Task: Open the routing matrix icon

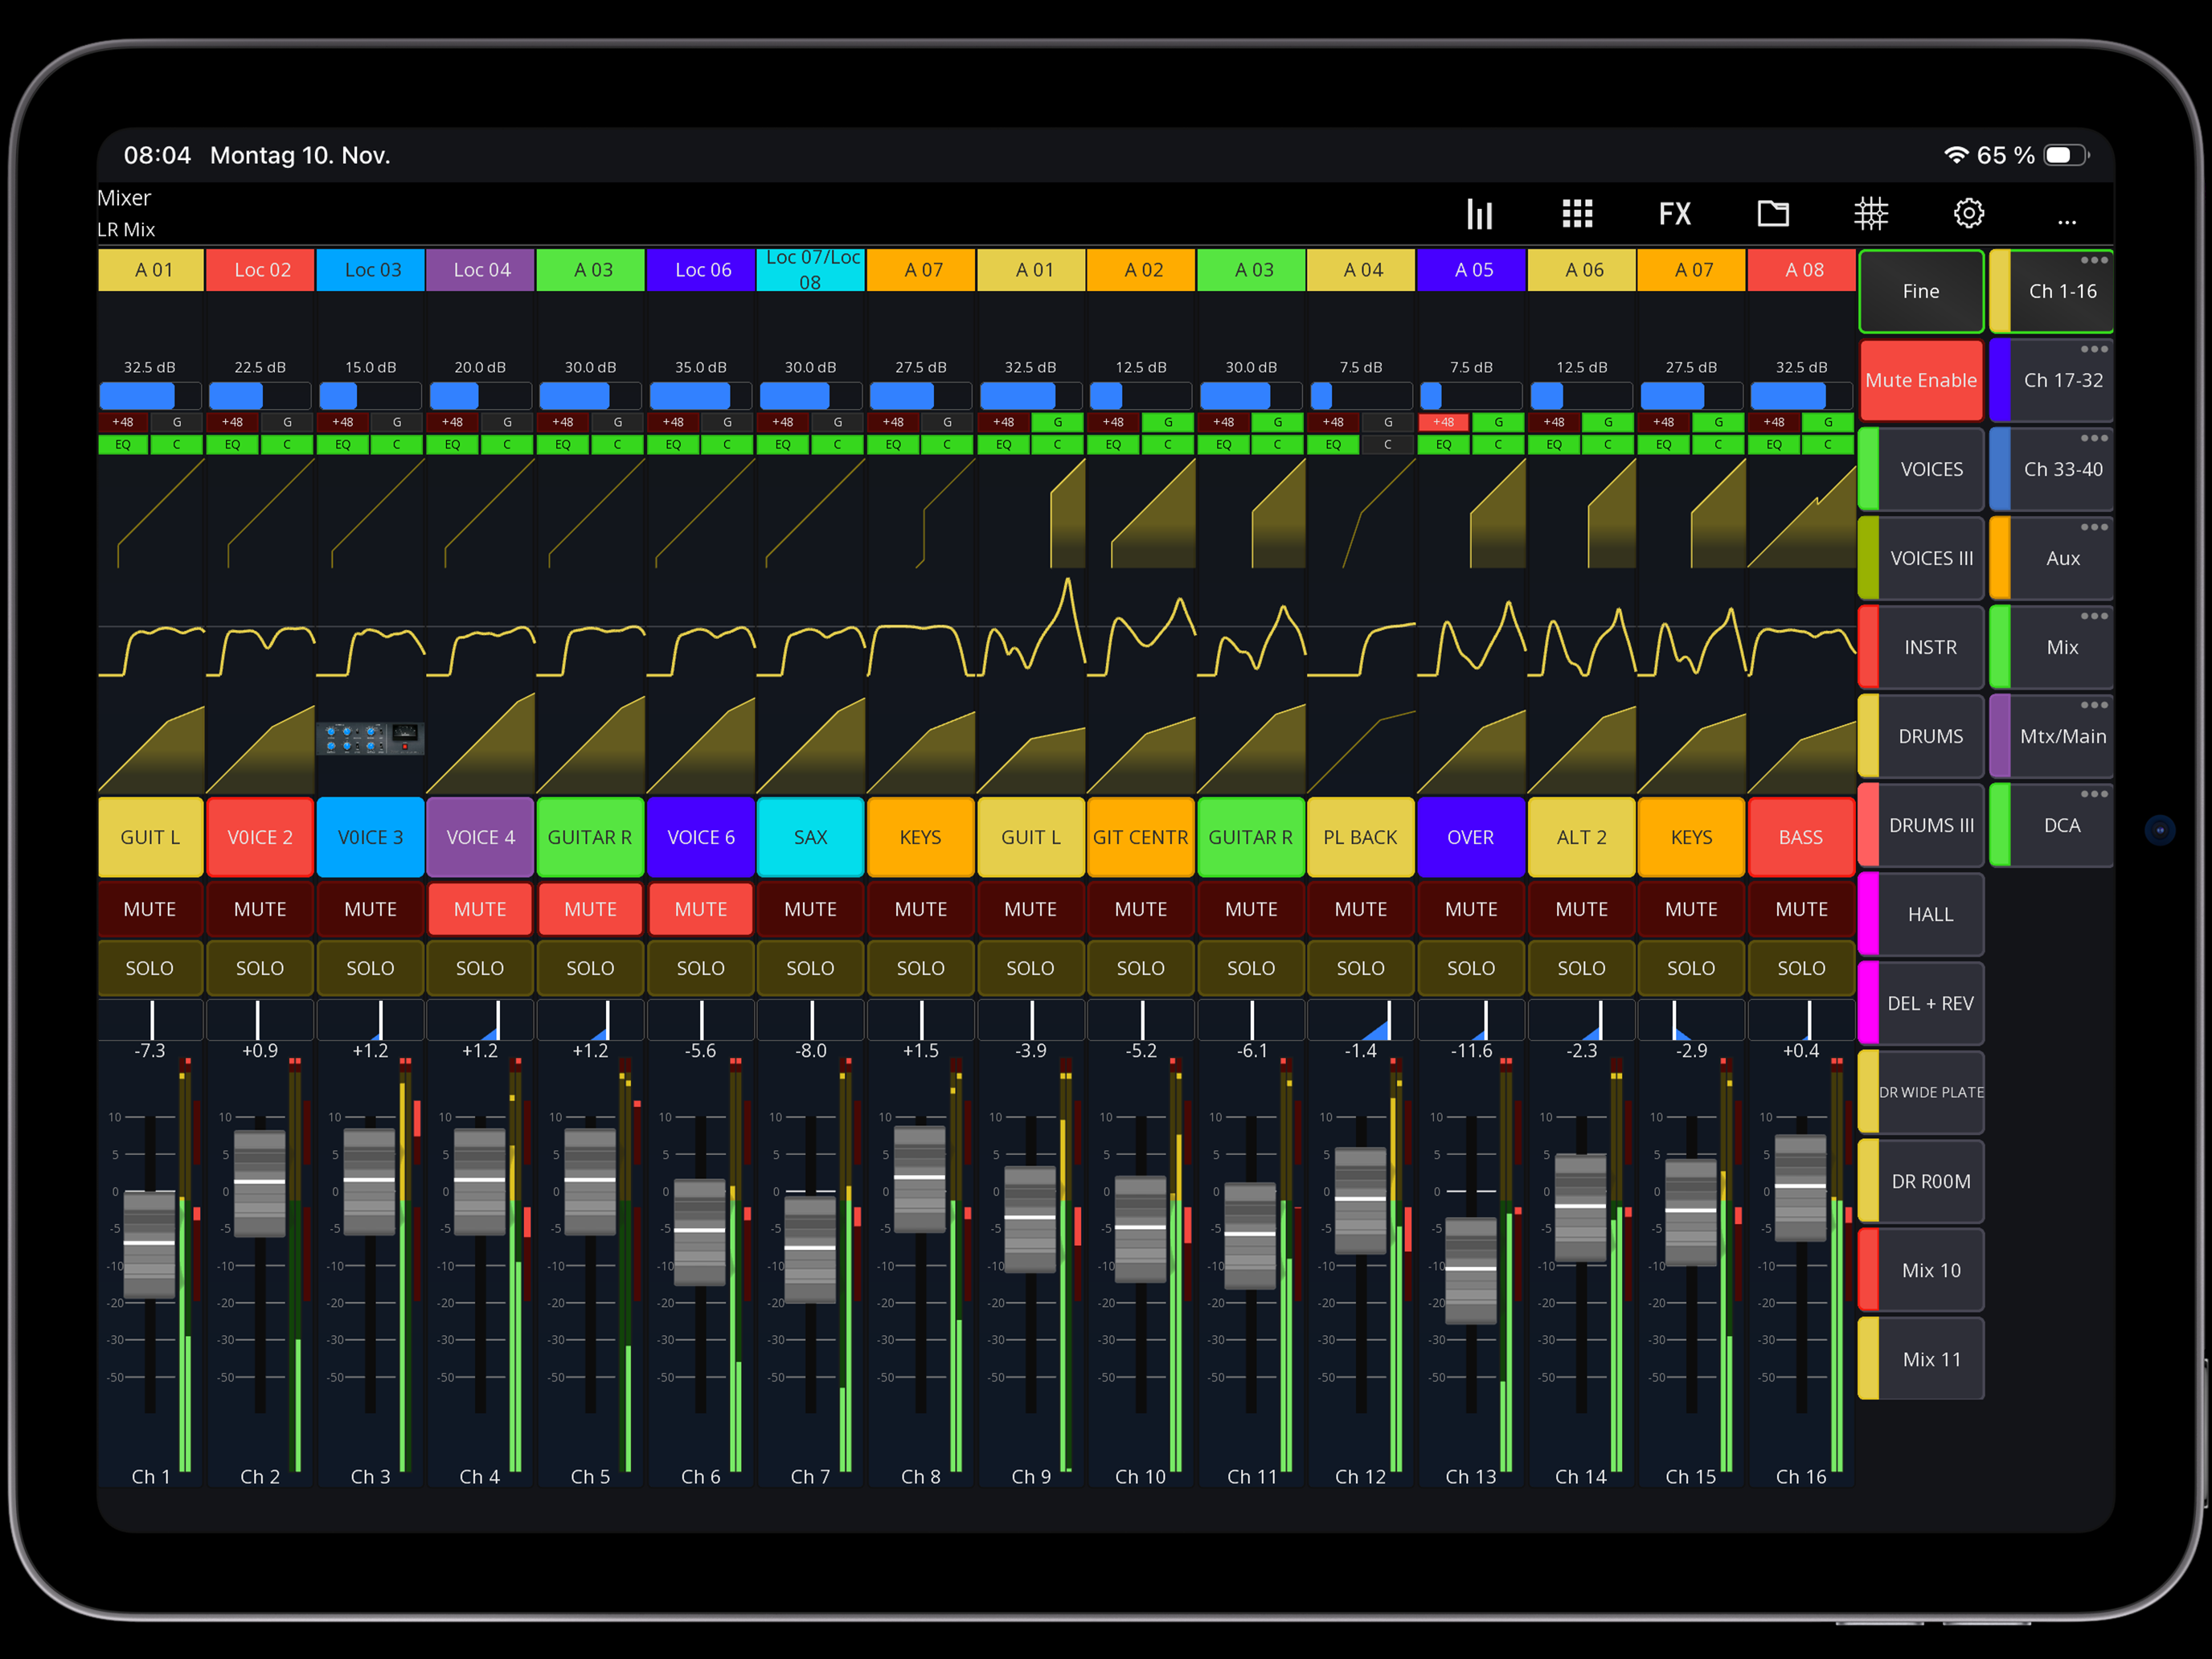Action: (x=1870, y=214)
